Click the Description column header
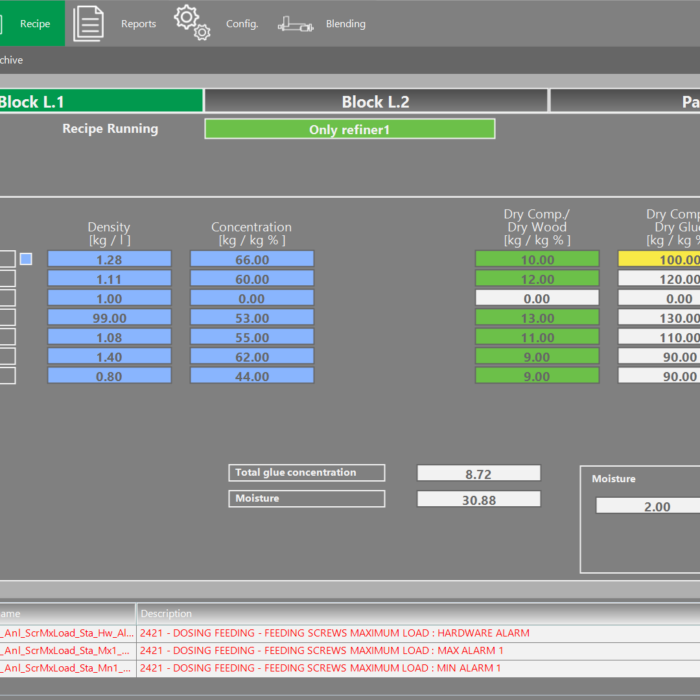Image resolution: width=700 pixels, height=700 pixels. [x=166, y=613]
